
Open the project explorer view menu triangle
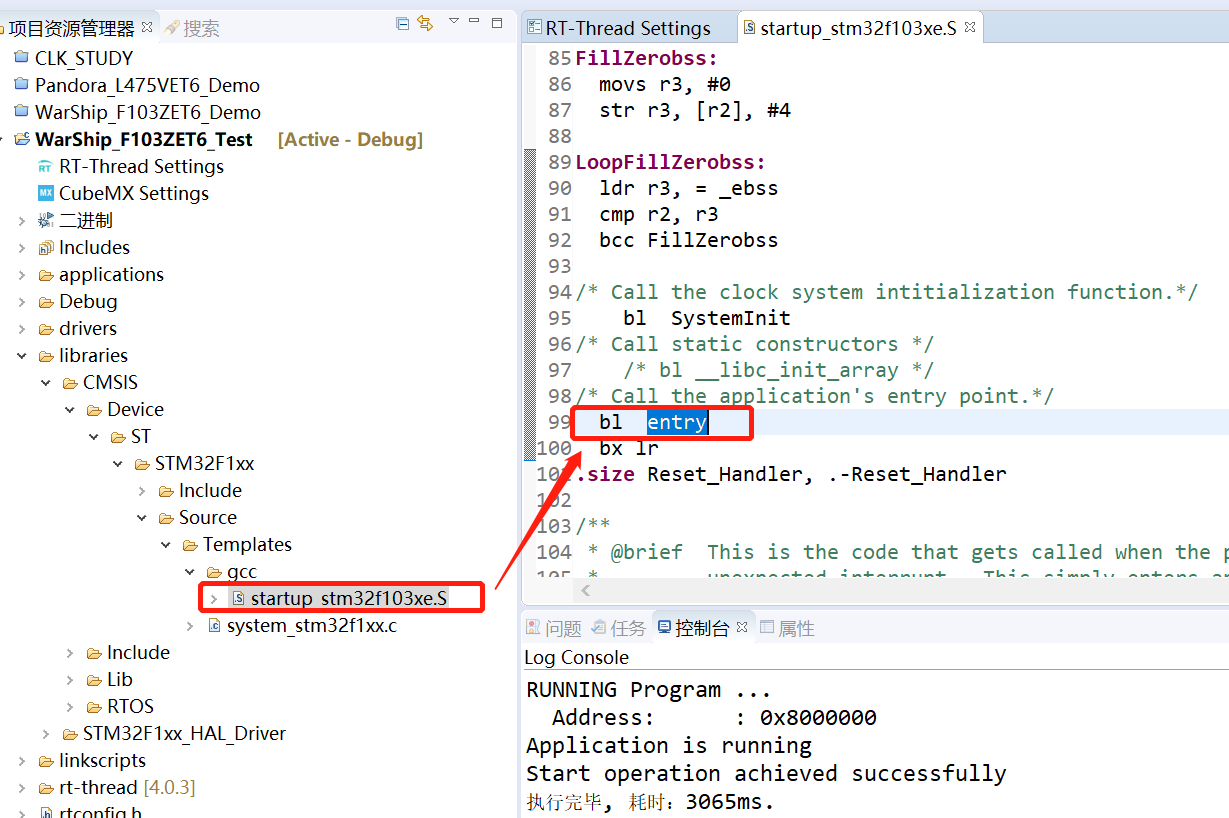click(x=453, y=21)
